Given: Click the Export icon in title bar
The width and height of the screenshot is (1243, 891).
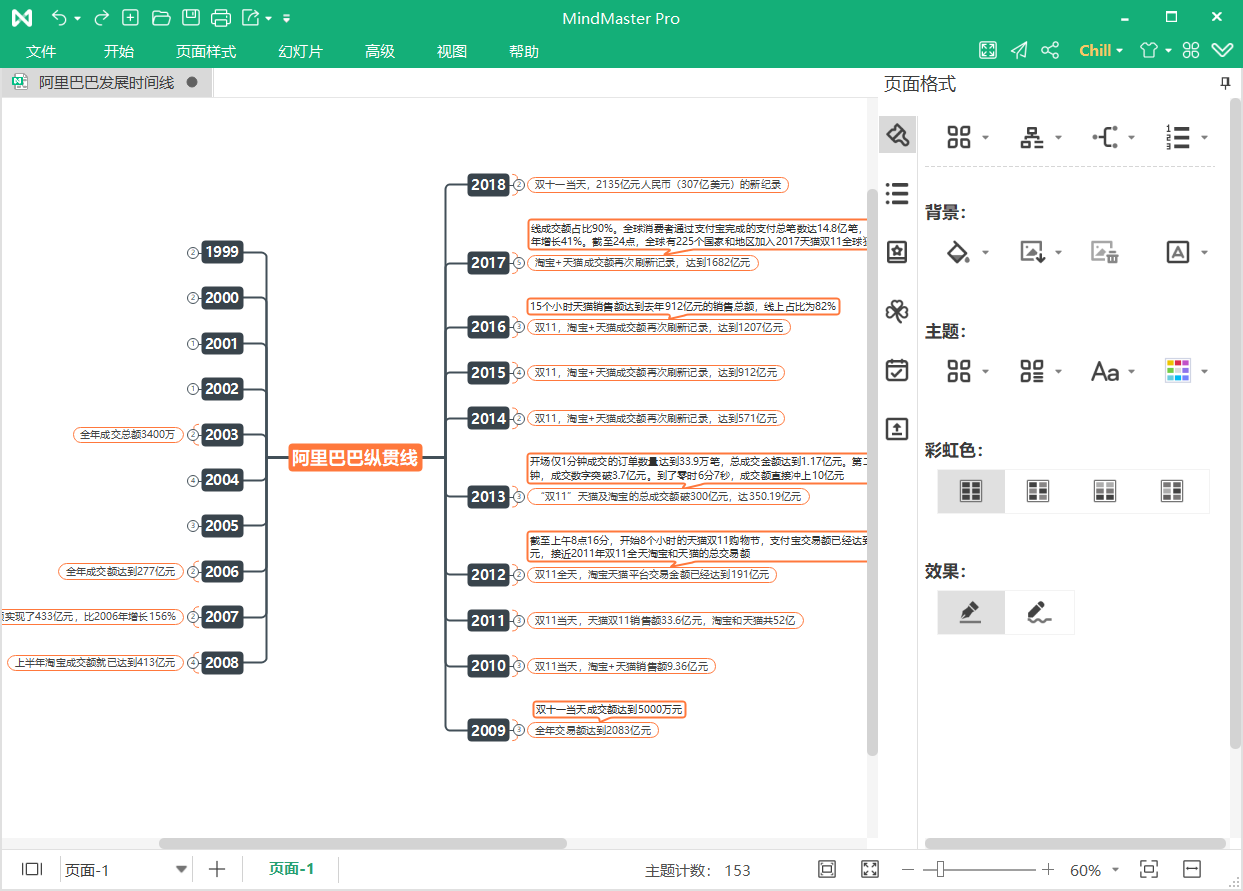Looking at the screenshot, I should tap(251, 18).
